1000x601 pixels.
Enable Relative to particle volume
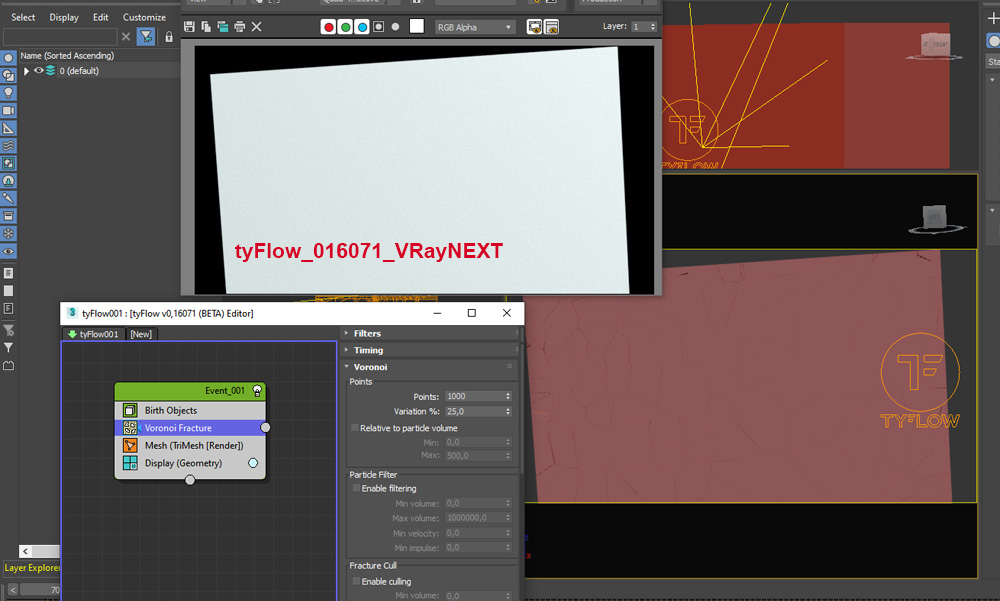(x=355, y=427)
